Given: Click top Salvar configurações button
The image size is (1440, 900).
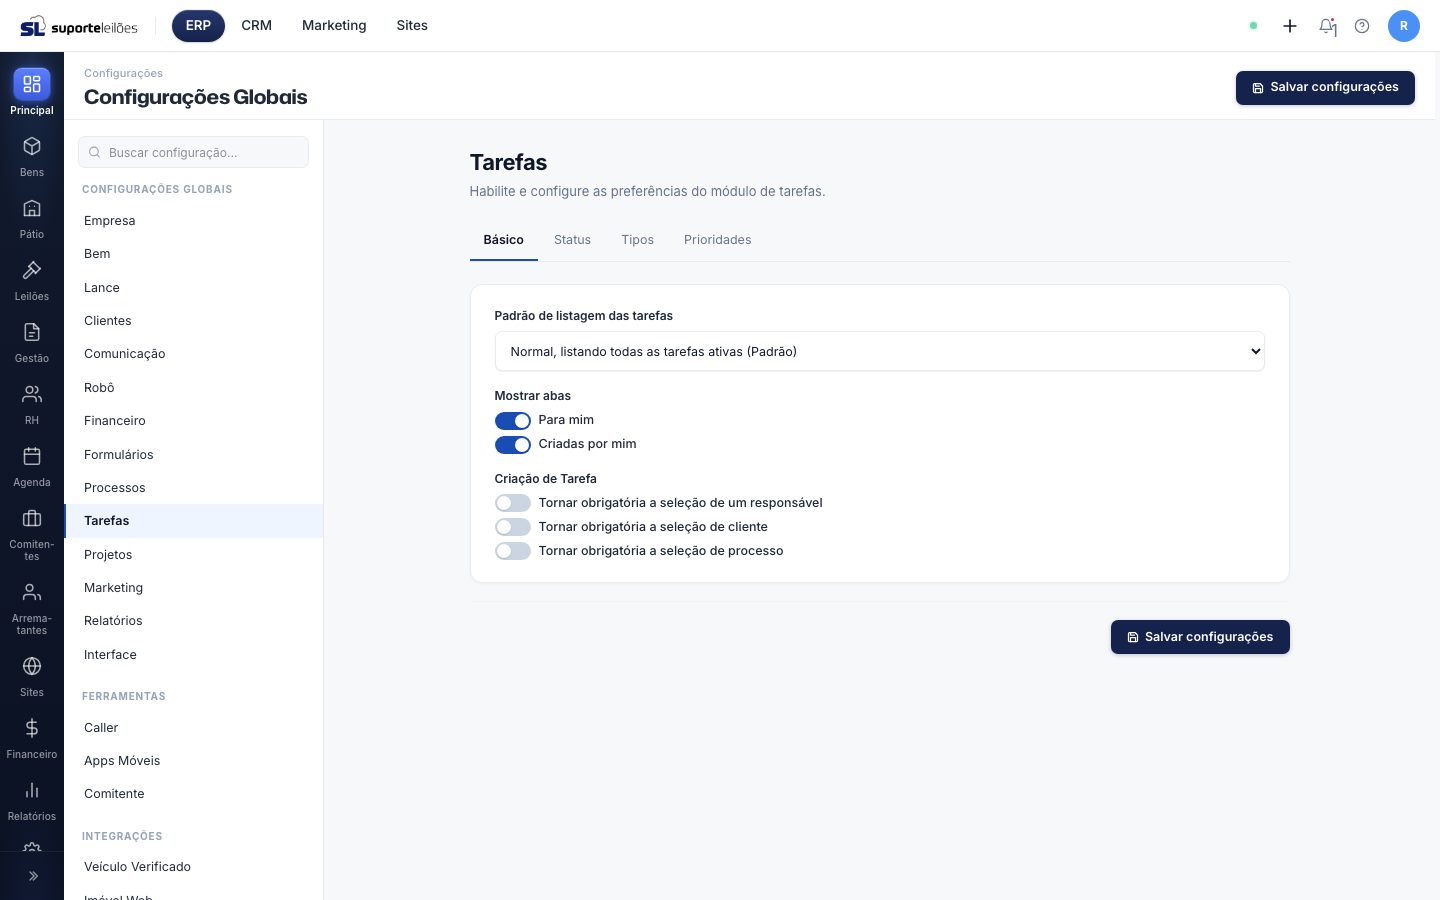Looking at the screenshot, I should (x=1325, y=88).
